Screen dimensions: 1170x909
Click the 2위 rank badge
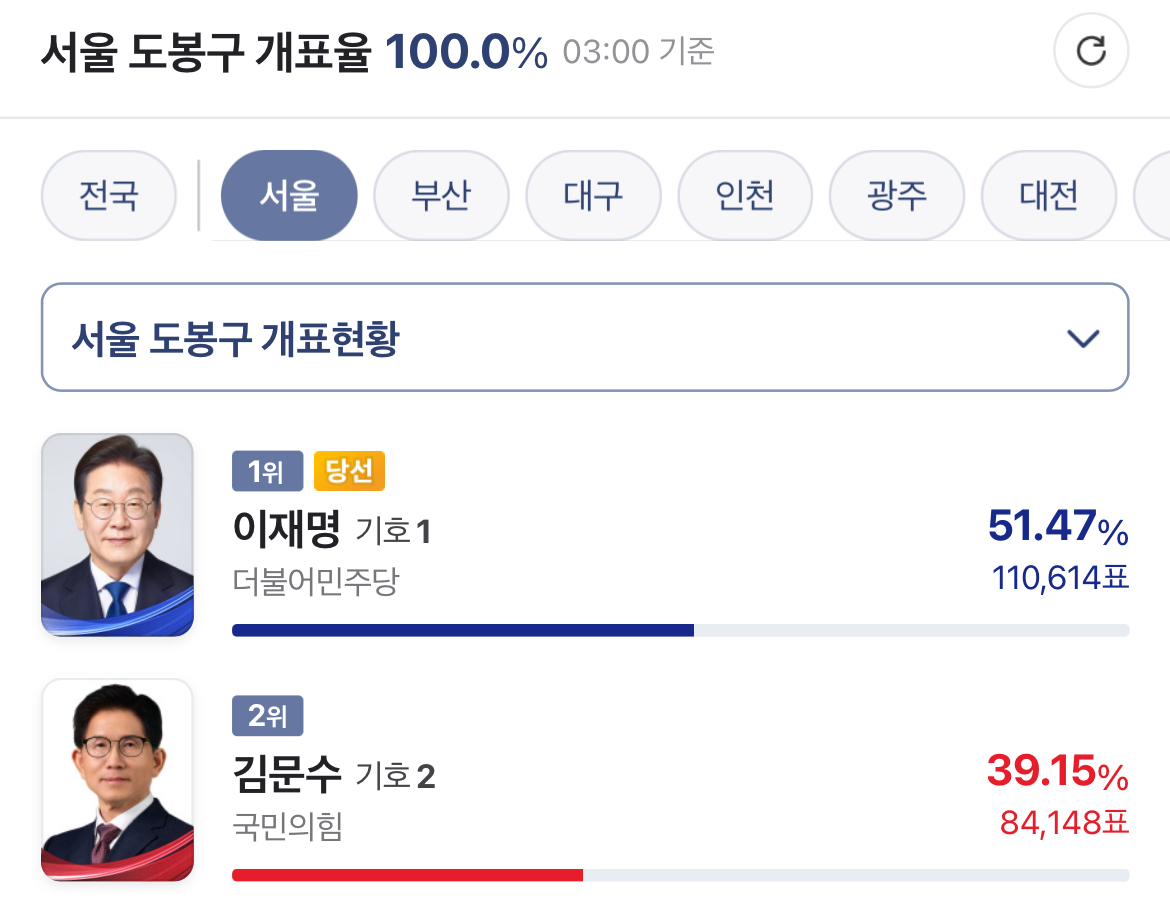click(x=267, y=716)
